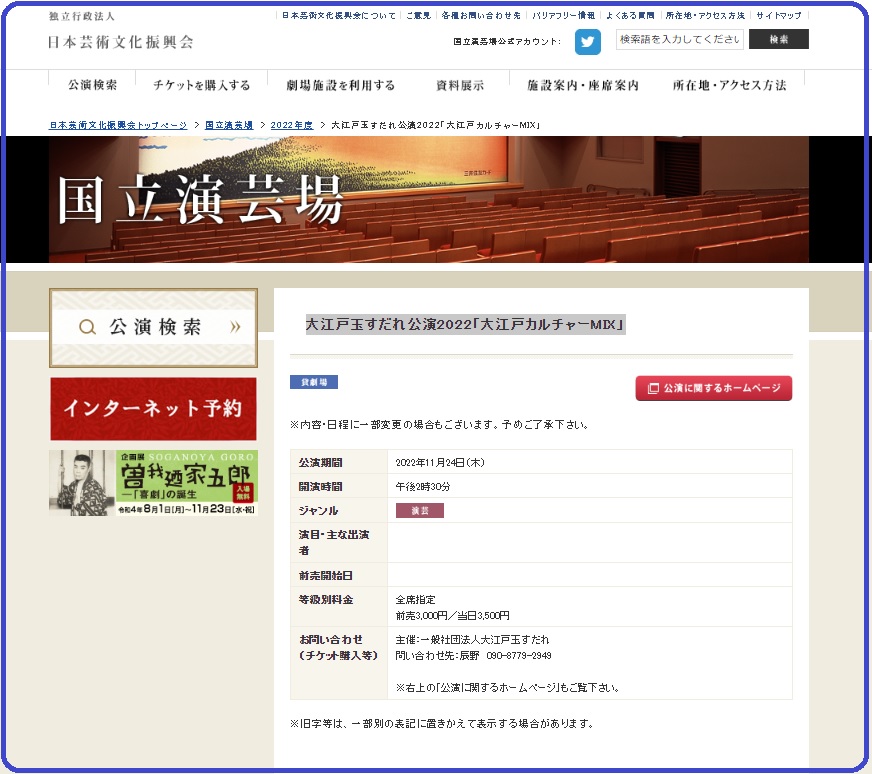872x774 pixels.
Task: Click the note about 旧字等 at page bottom
Action: point(442,723)
